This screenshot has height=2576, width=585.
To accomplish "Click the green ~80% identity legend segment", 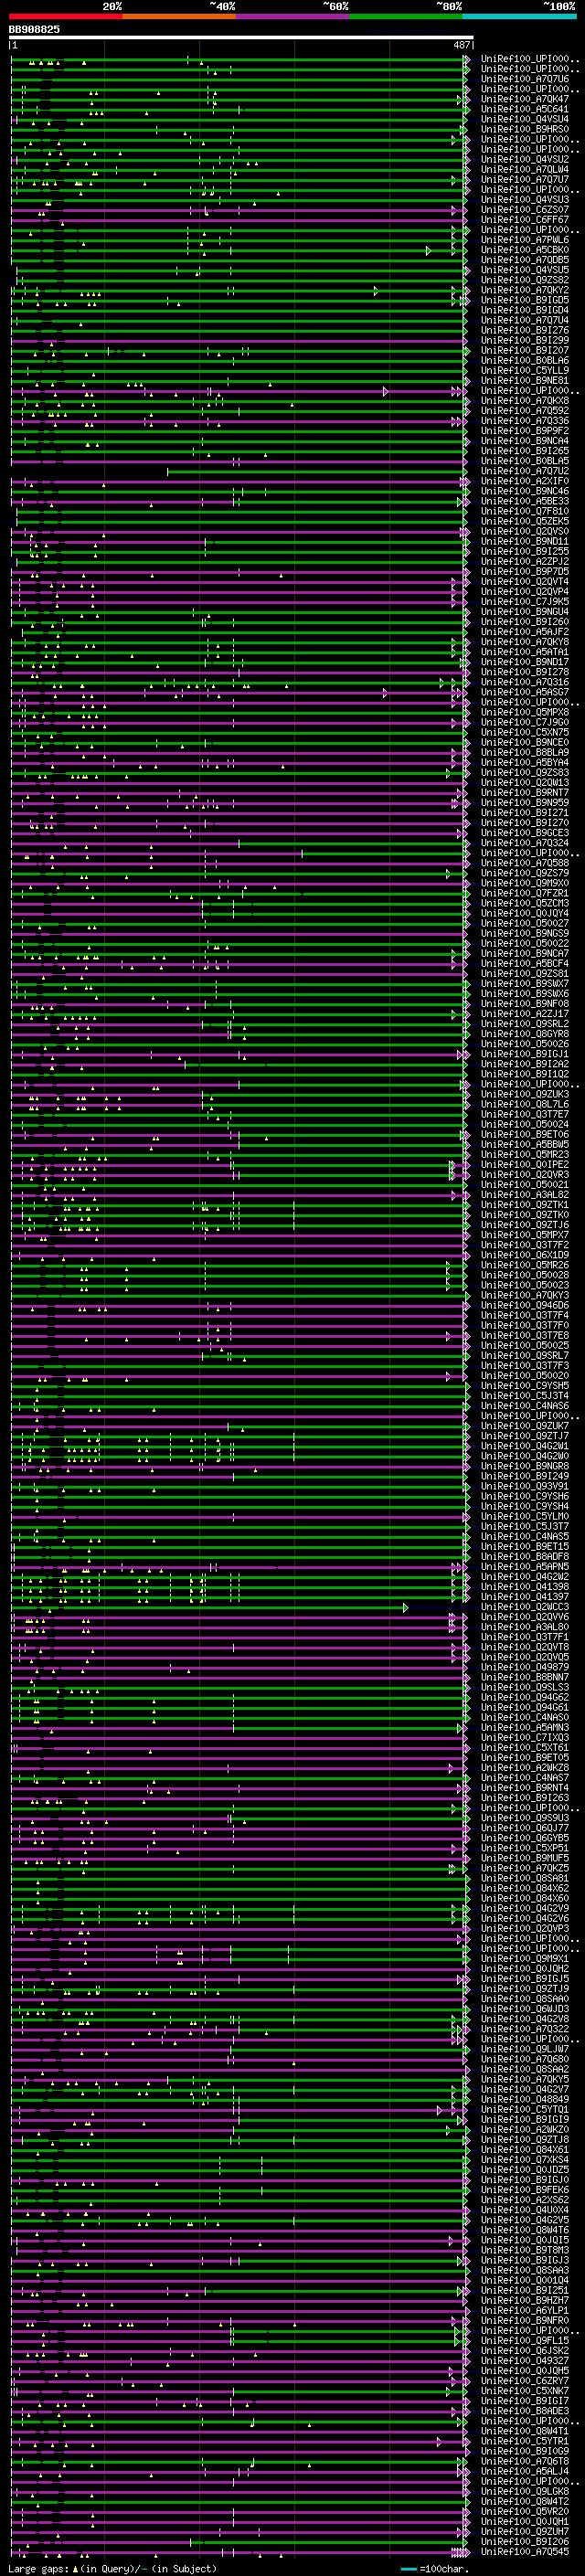I will pyautogui.click(x=405, y=17).
